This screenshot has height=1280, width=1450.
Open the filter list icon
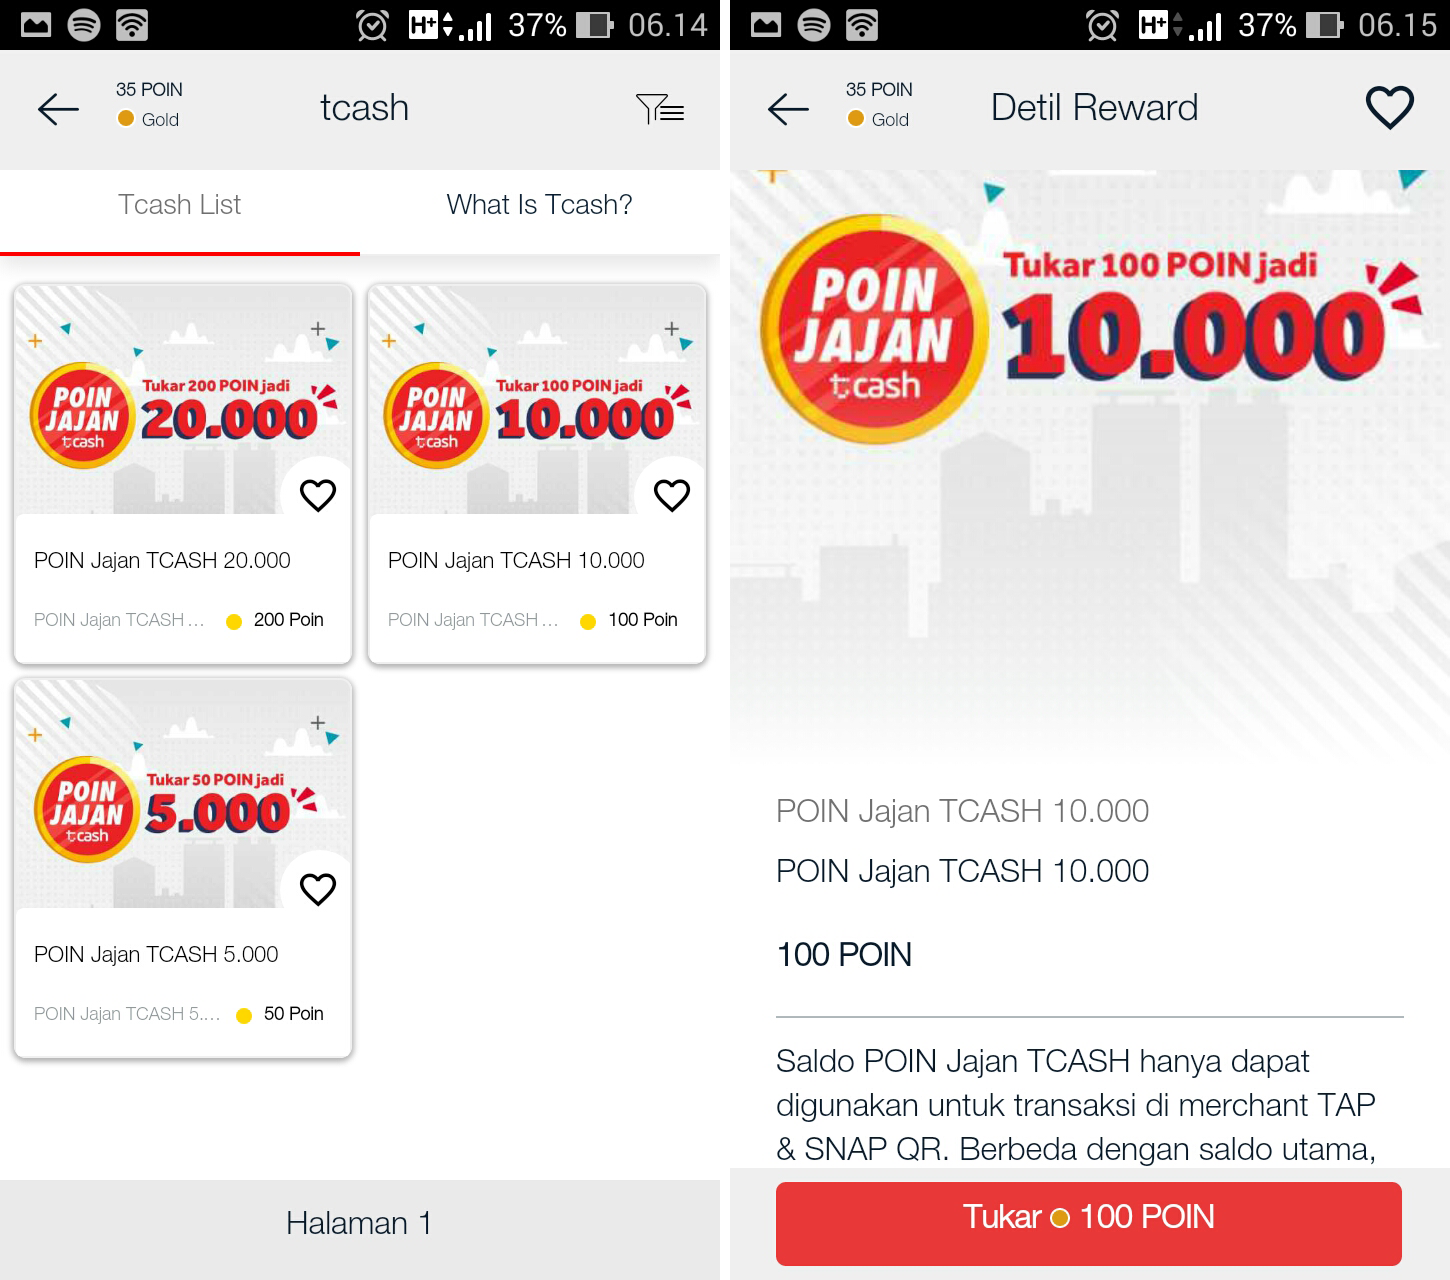pos(660,108)
